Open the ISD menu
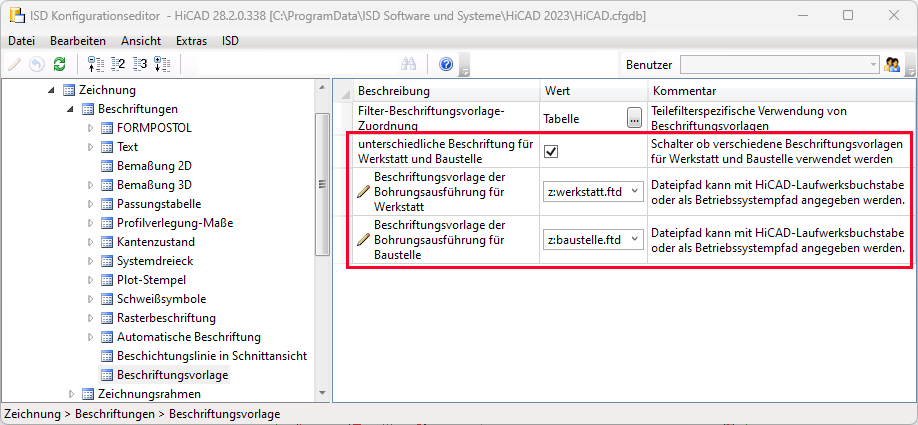The image size is (918, 425). (230, 41)
